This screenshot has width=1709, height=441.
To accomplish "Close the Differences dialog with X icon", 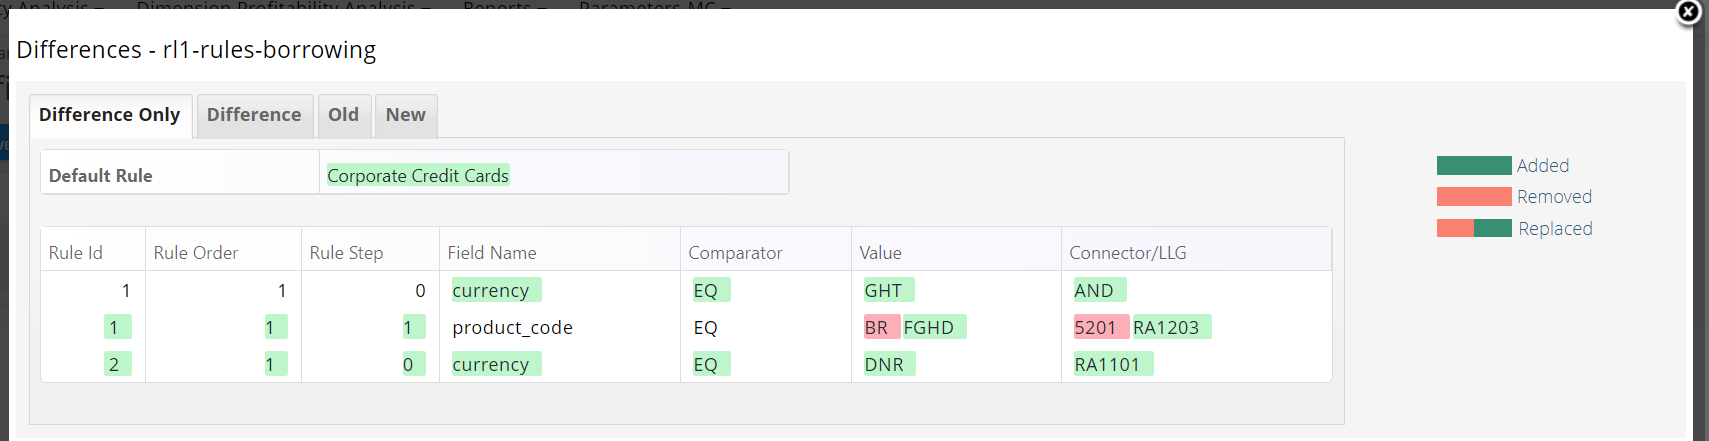I will click(x=1688, y=12).
